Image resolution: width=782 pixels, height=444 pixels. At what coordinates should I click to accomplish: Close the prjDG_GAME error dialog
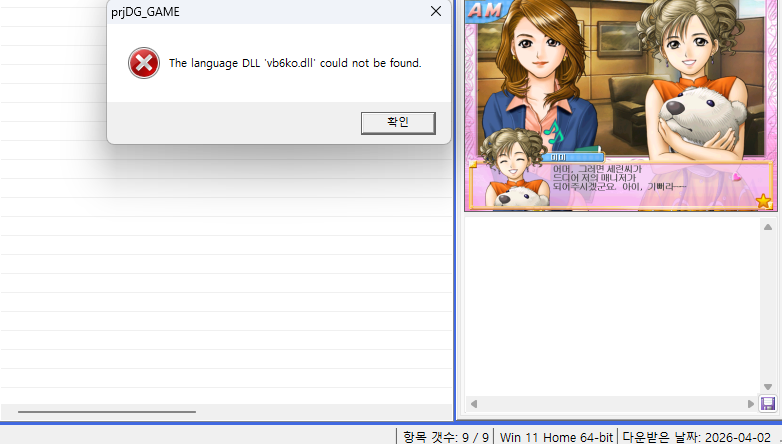pos(436,11)
